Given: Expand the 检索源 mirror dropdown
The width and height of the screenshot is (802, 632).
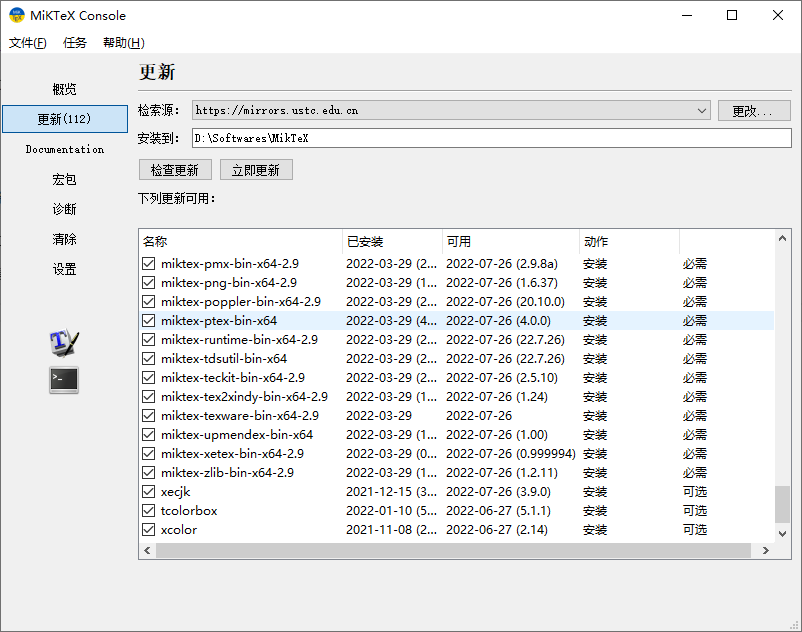Looking at the screenshot, I should pos(702,110).
